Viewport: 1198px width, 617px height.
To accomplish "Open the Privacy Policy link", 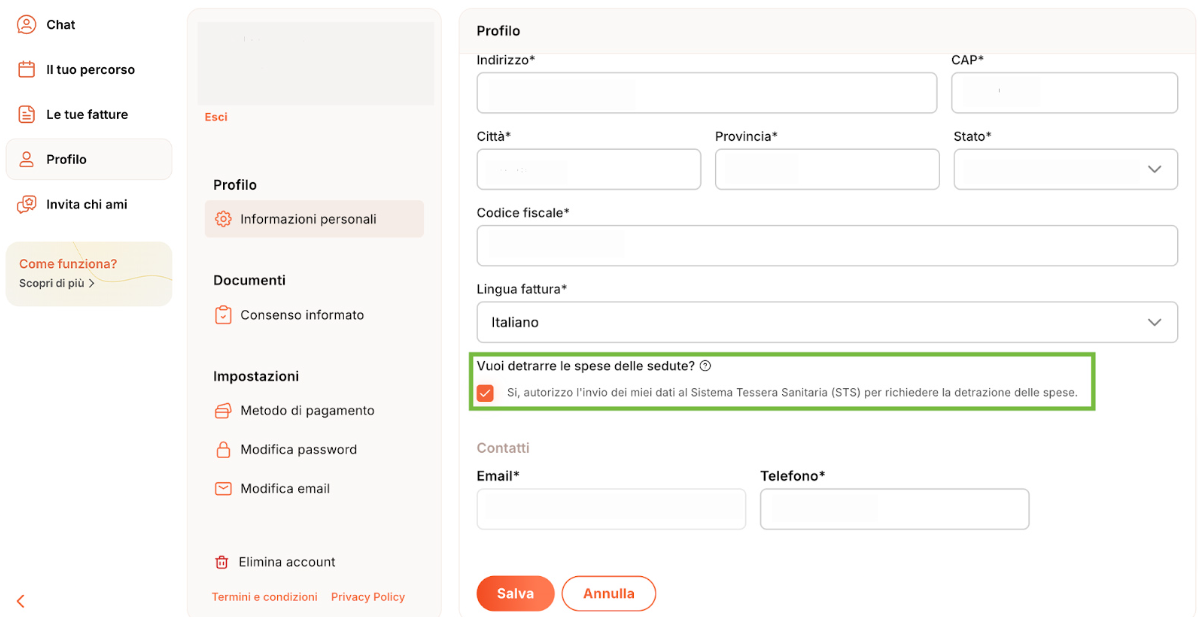I will [368, 597].
